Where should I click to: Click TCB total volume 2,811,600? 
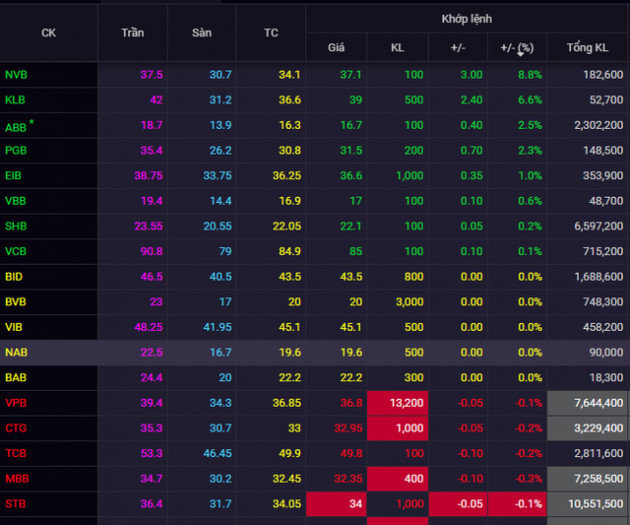click(598, 453)
